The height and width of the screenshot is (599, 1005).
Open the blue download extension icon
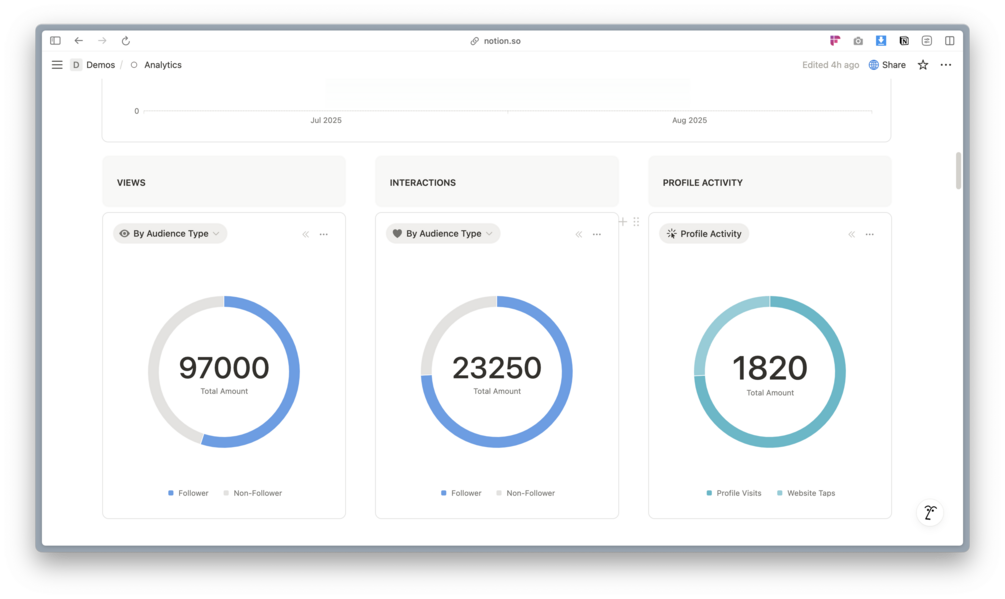pyautogui.click(x=881, y=40)
